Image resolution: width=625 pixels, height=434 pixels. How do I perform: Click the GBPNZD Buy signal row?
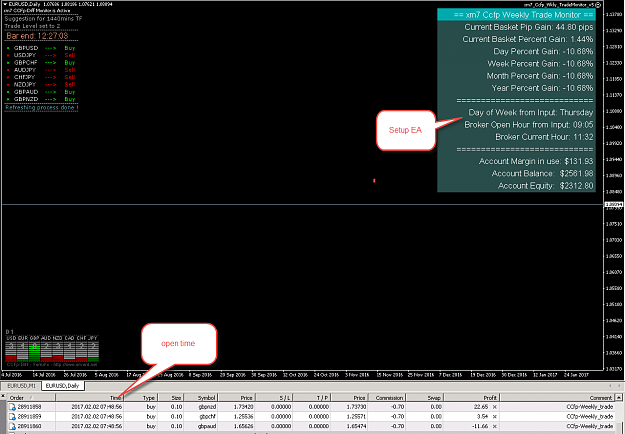point(41,99)
